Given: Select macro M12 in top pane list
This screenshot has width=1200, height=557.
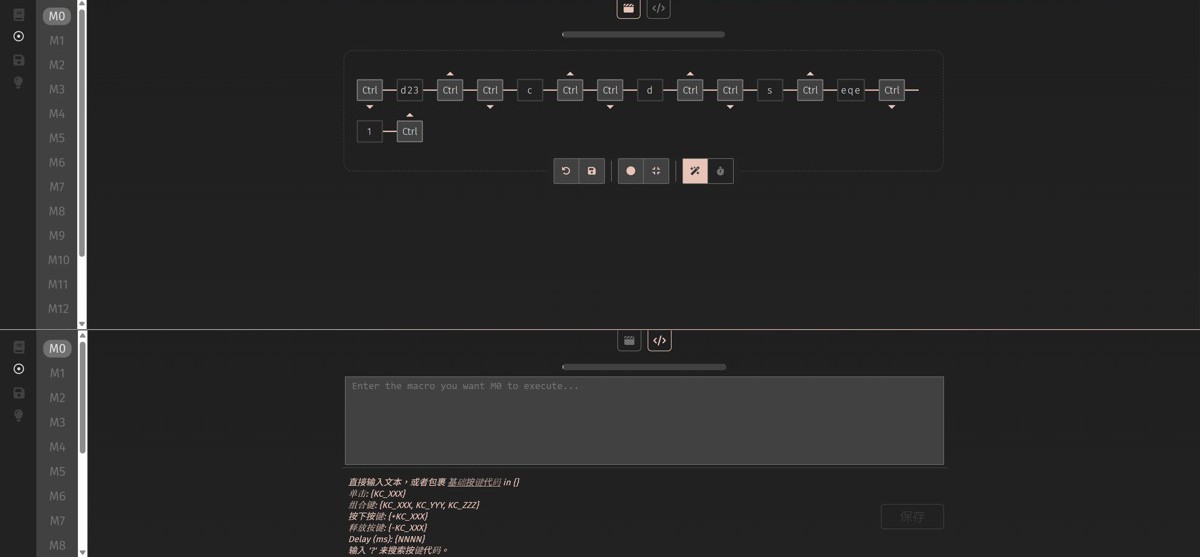Looking at the screenshot, I should click(x=59, y=309).
